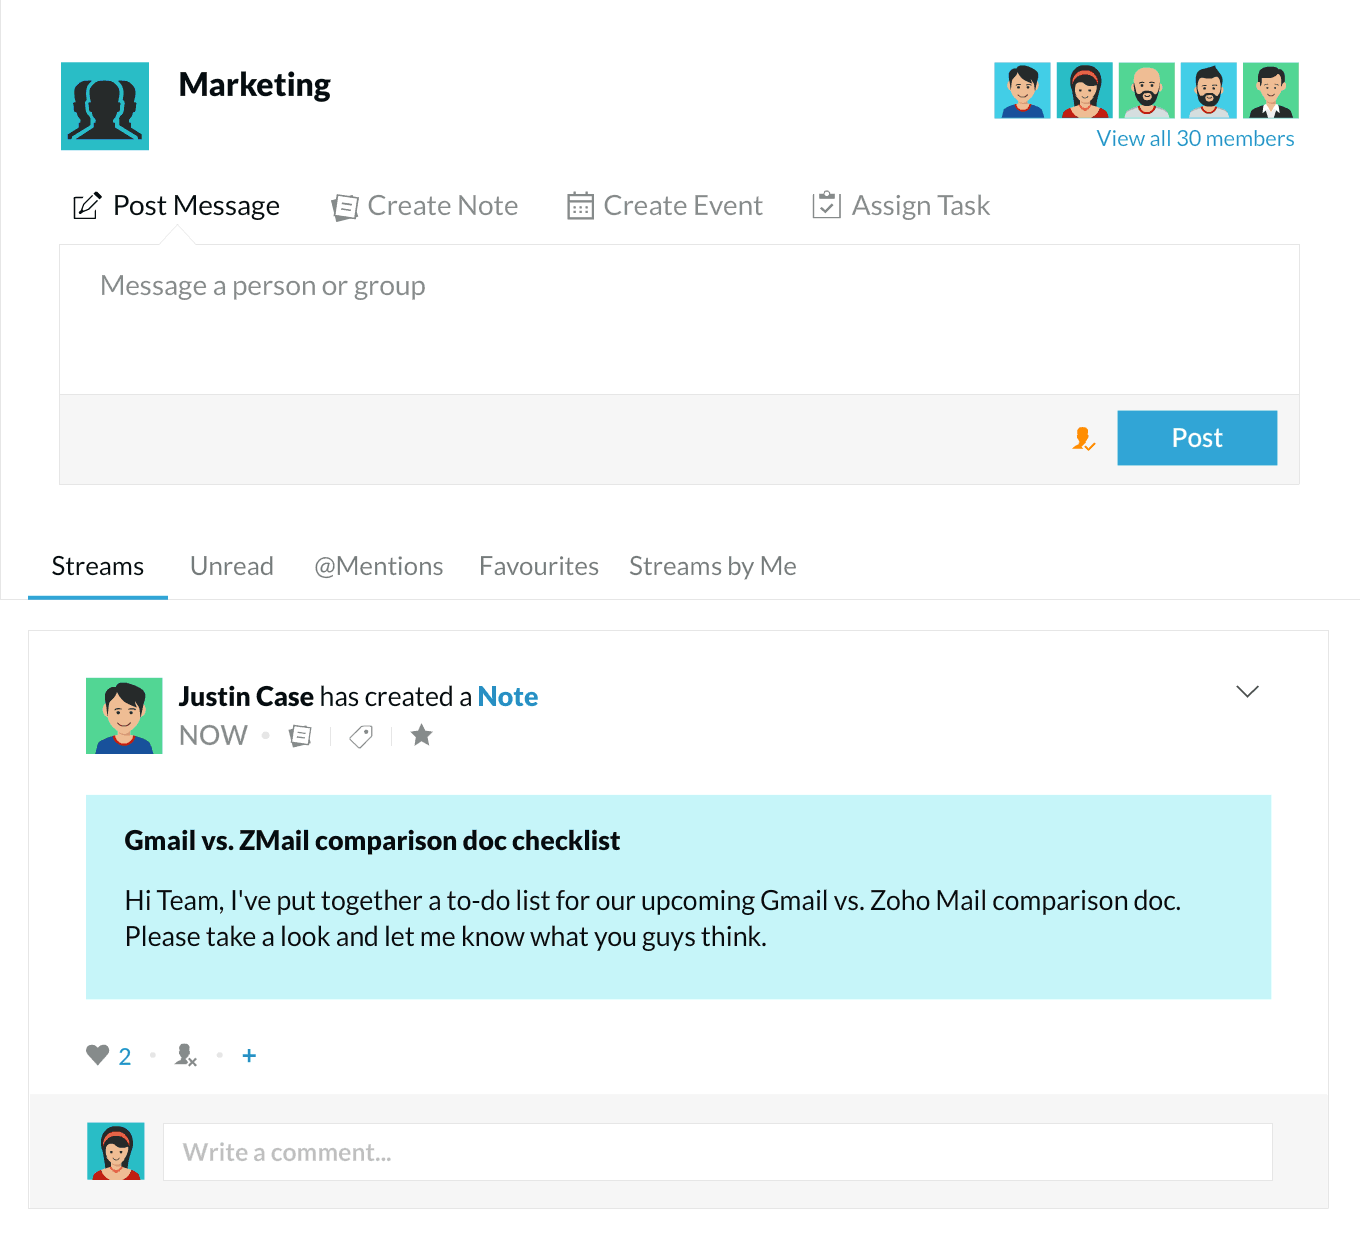Image resolution: width=1360 pixels, height=1240 pixels.
Task: Open the Create Event option
Action: click(x=665, y=206)
